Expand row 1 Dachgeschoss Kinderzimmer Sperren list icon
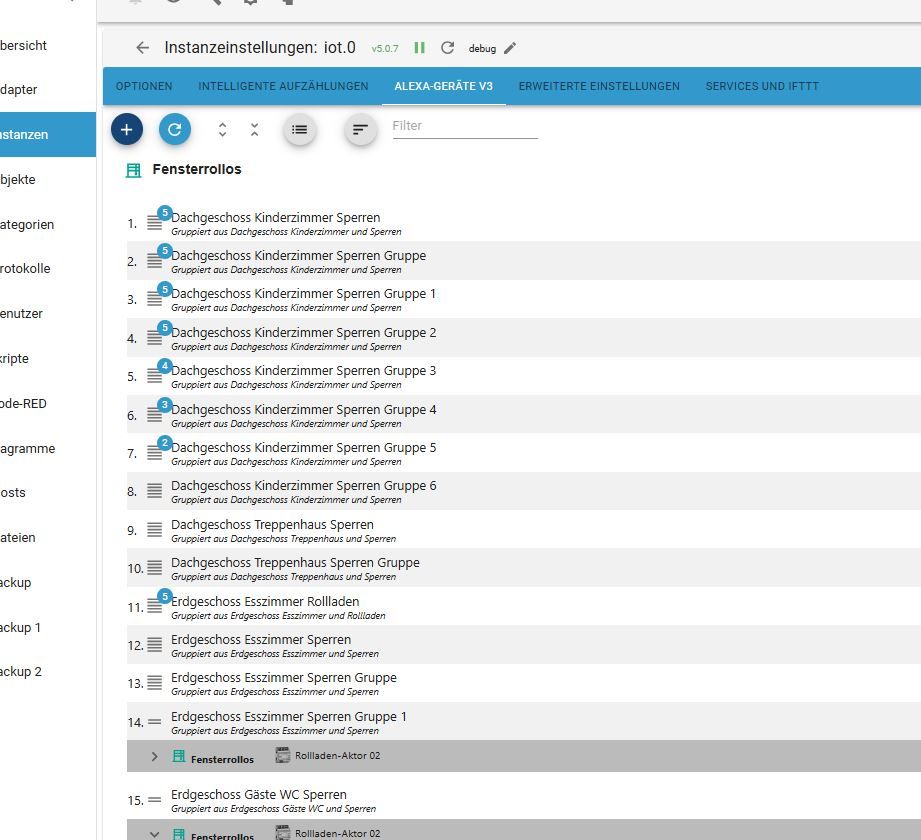 coord(154,223)
